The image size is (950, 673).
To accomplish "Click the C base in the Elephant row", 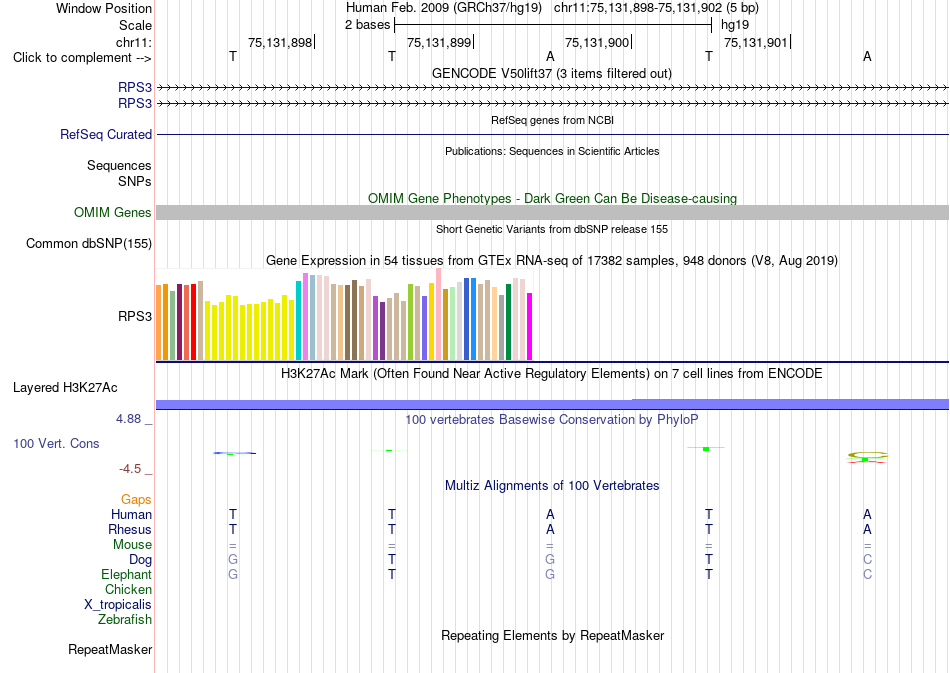I will click(867, 574).
